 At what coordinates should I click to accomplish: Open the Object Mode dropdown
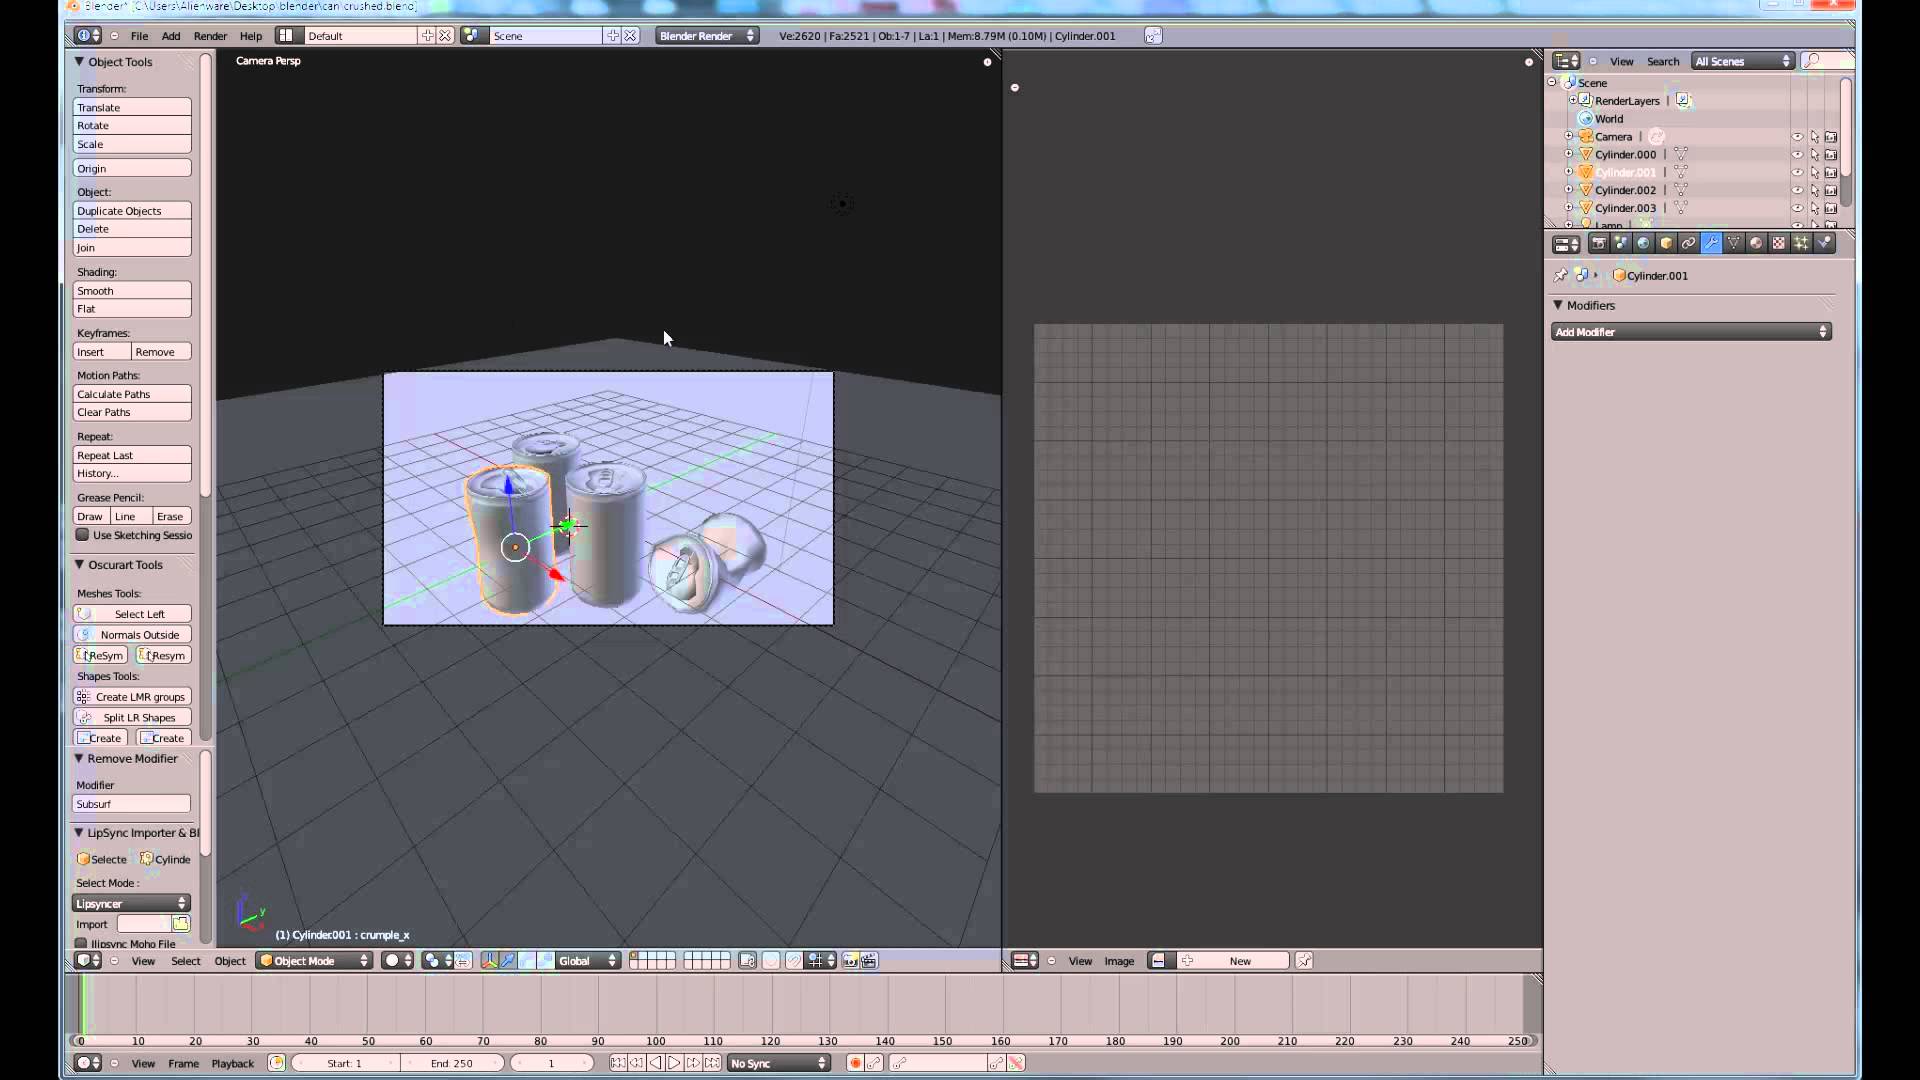point(314,961)
